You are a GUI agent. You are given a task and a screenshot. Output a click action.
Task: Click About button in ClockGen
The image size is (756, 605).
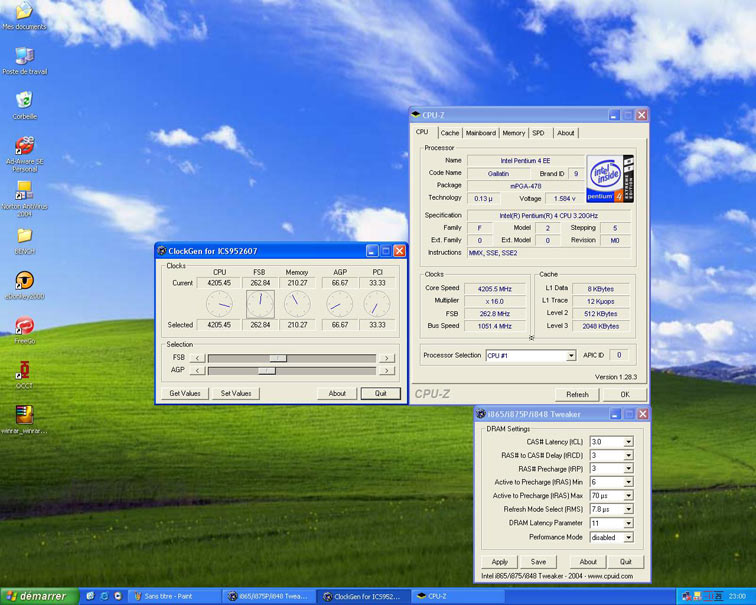click(x=337, y=393)
